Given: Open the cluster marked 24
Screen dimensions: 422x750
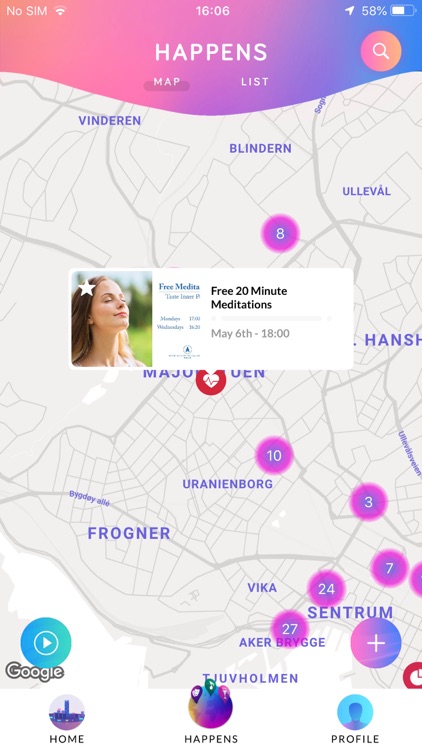Looking at the screenshot, I should [x=326, y=589].
